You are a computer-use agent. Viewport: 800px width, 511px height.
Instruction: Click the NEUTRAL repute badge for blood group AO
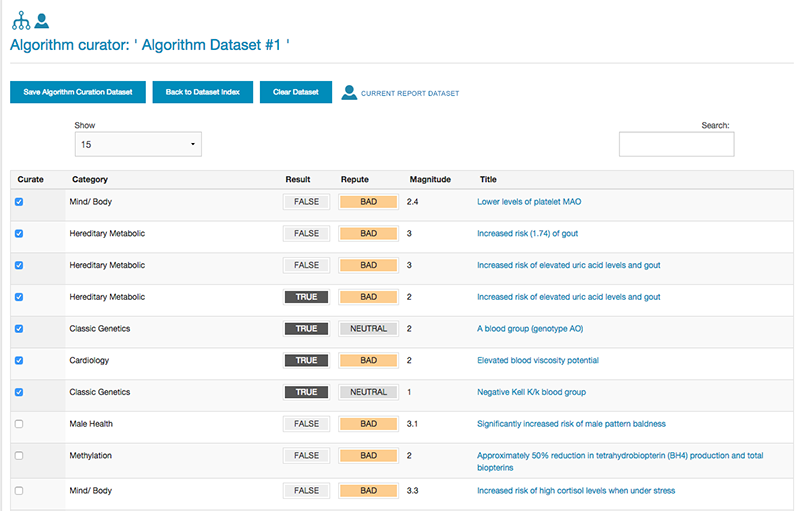[x=368, y=329]
